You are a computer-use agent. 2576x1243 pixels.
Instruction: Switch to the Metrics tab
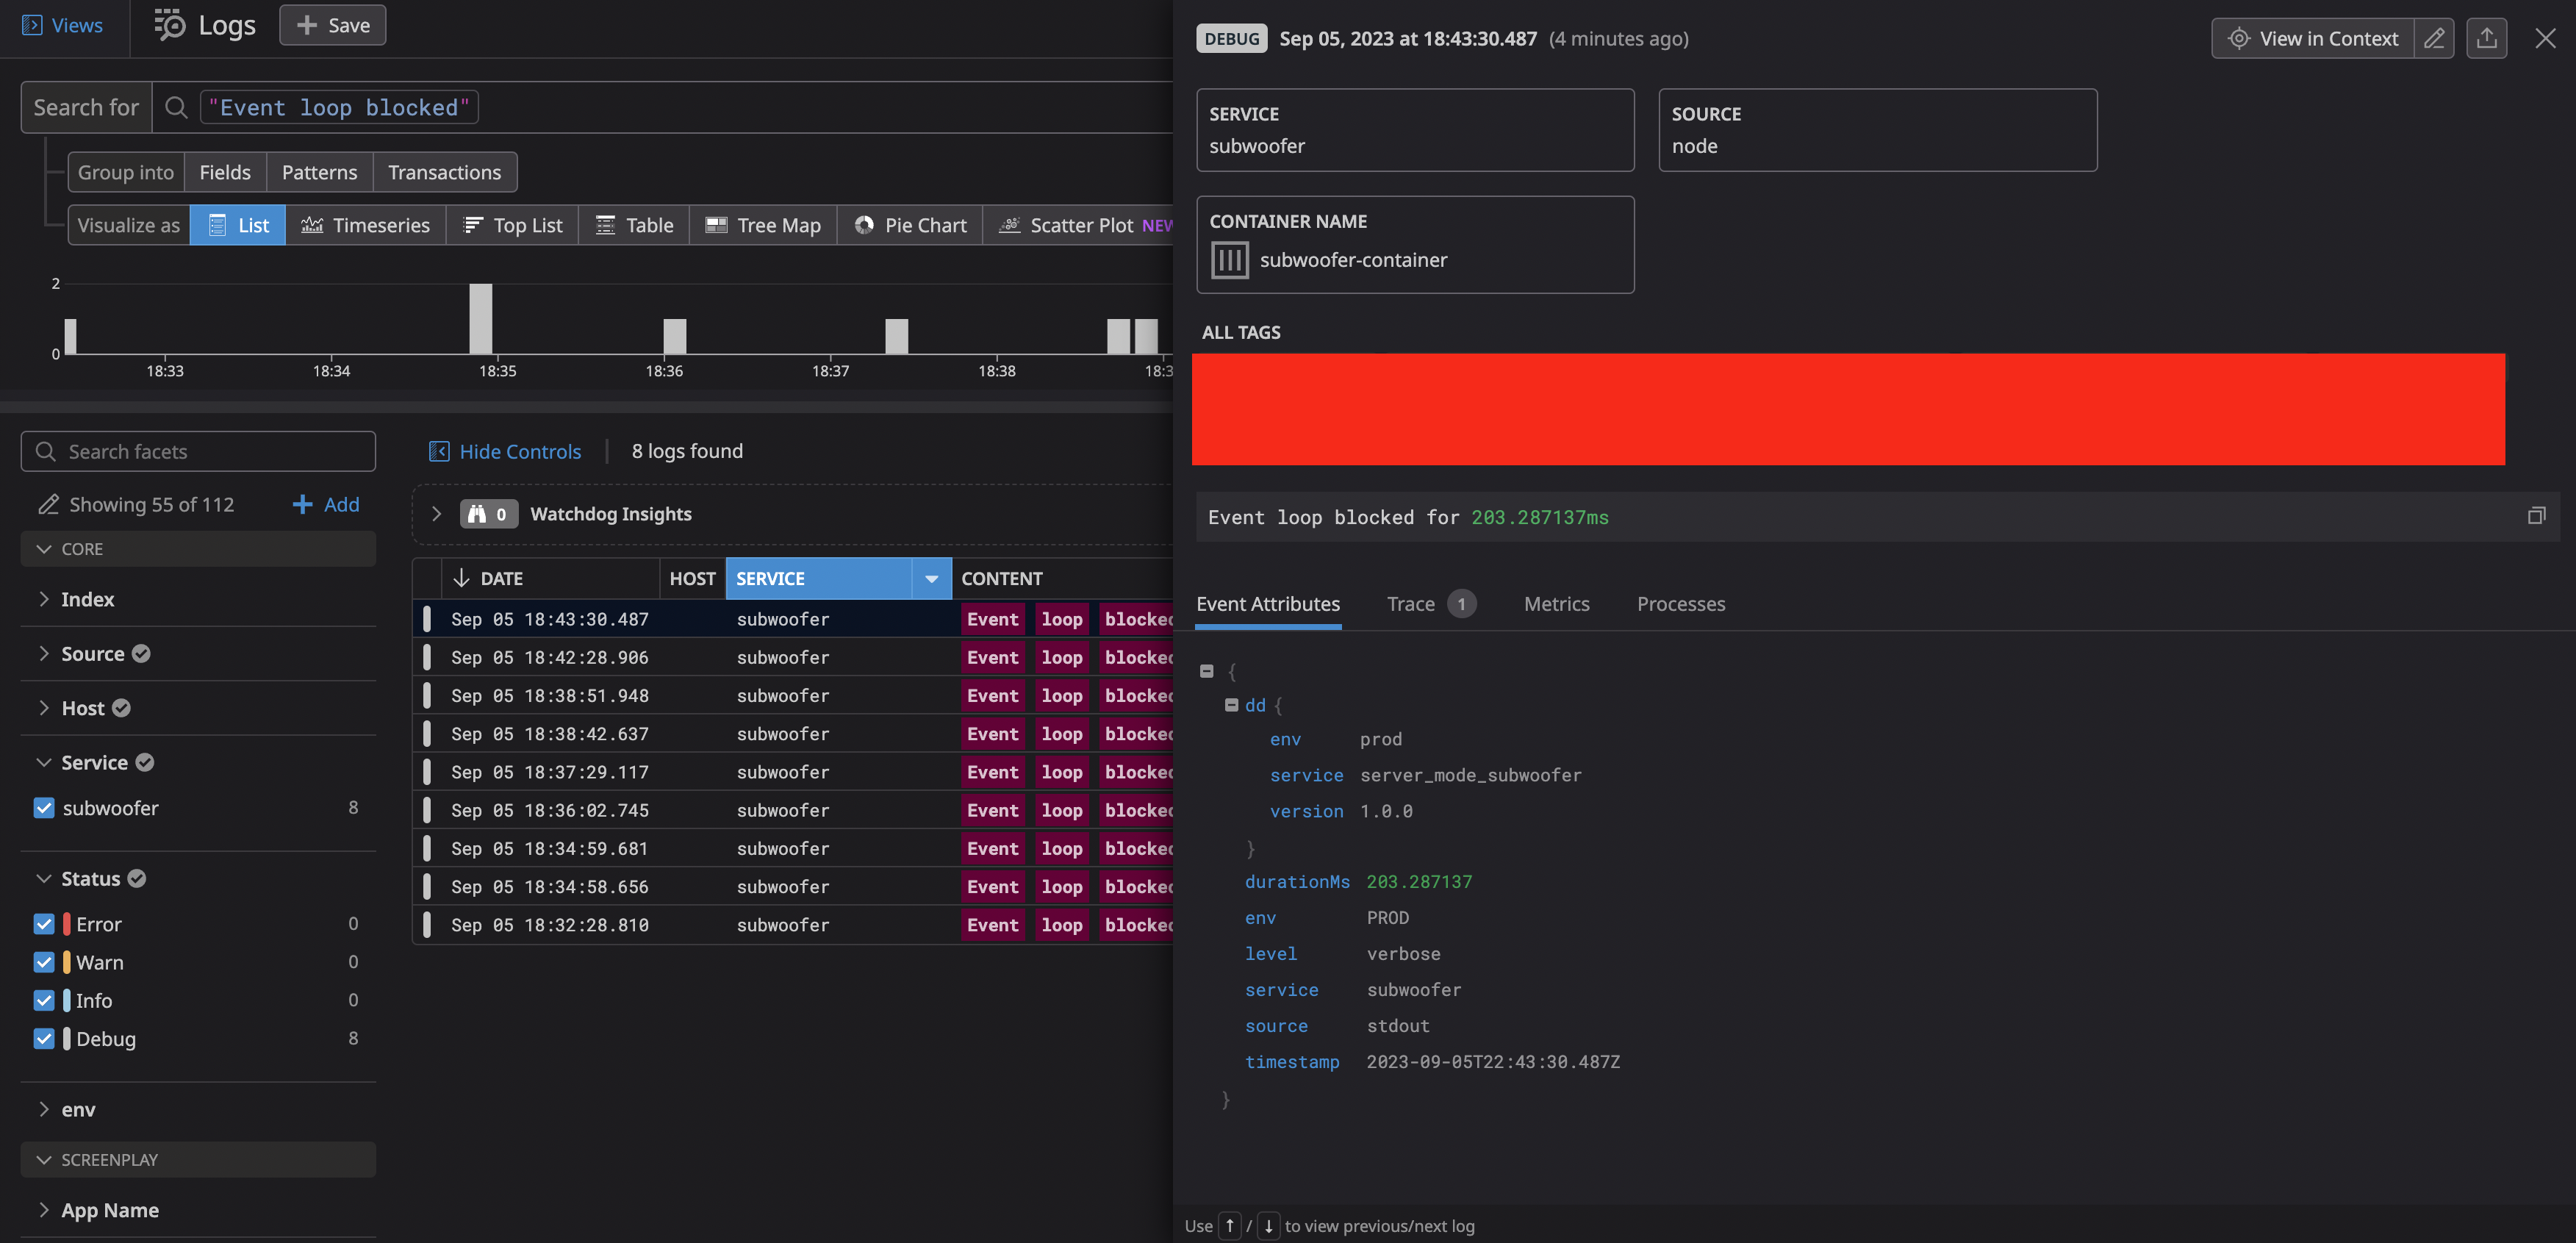[x=1556, y=603]
